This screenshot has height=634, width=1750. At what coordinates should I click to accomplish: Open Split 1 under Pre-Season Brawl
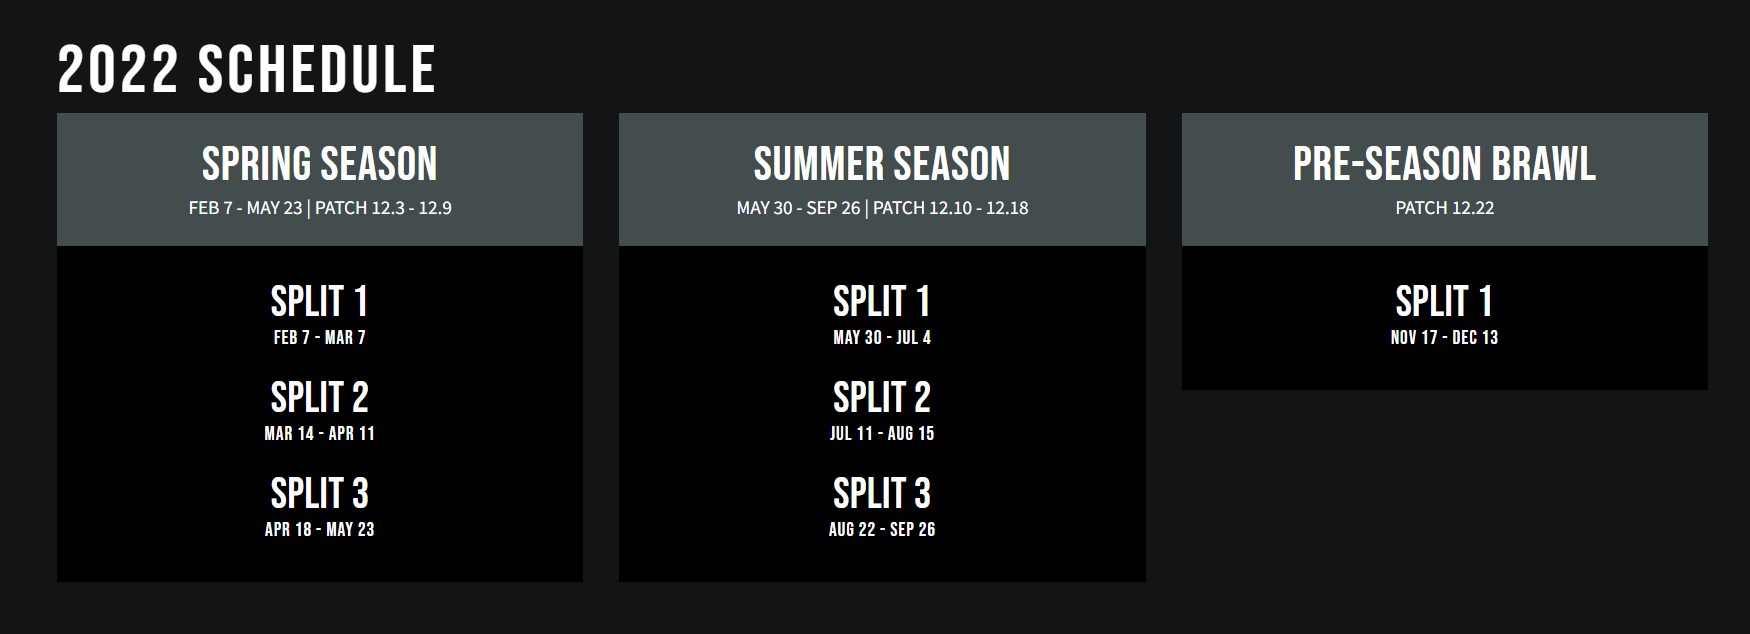tap(1444, 301)
